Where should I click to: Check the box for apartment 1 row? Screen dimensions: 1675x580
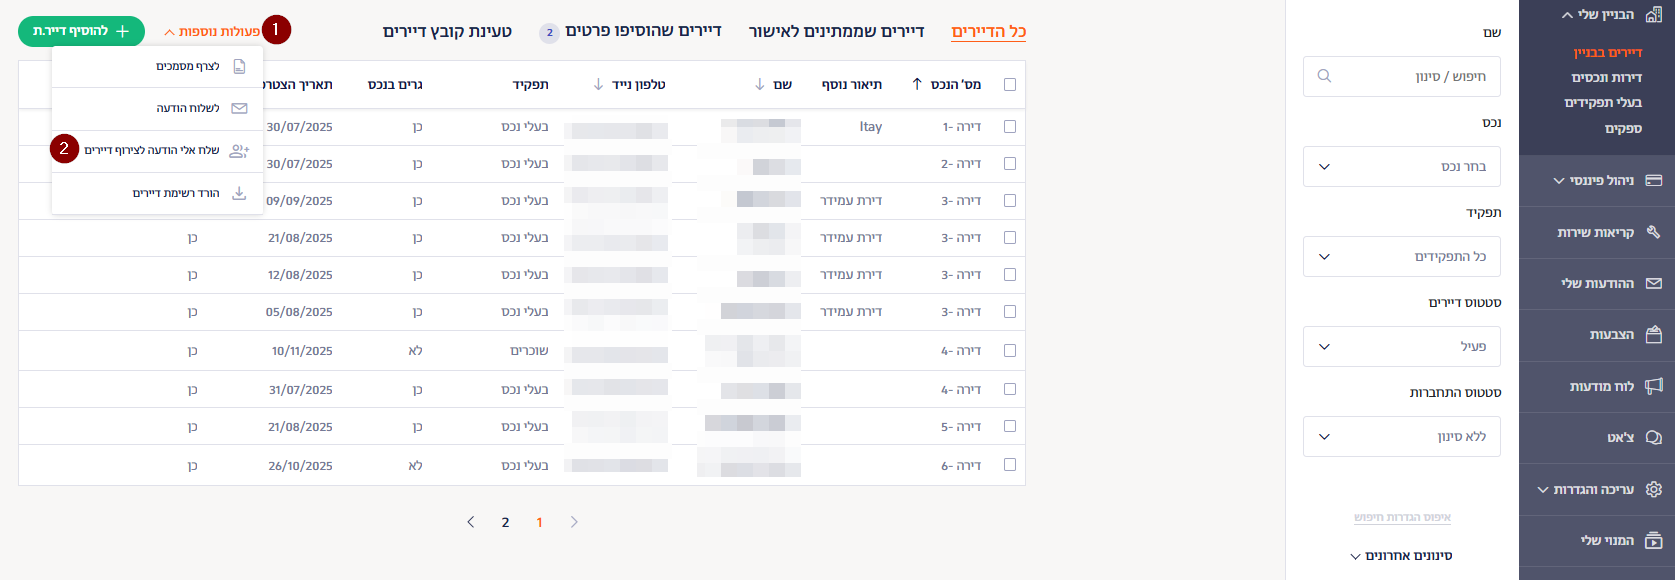(1009, 127)
